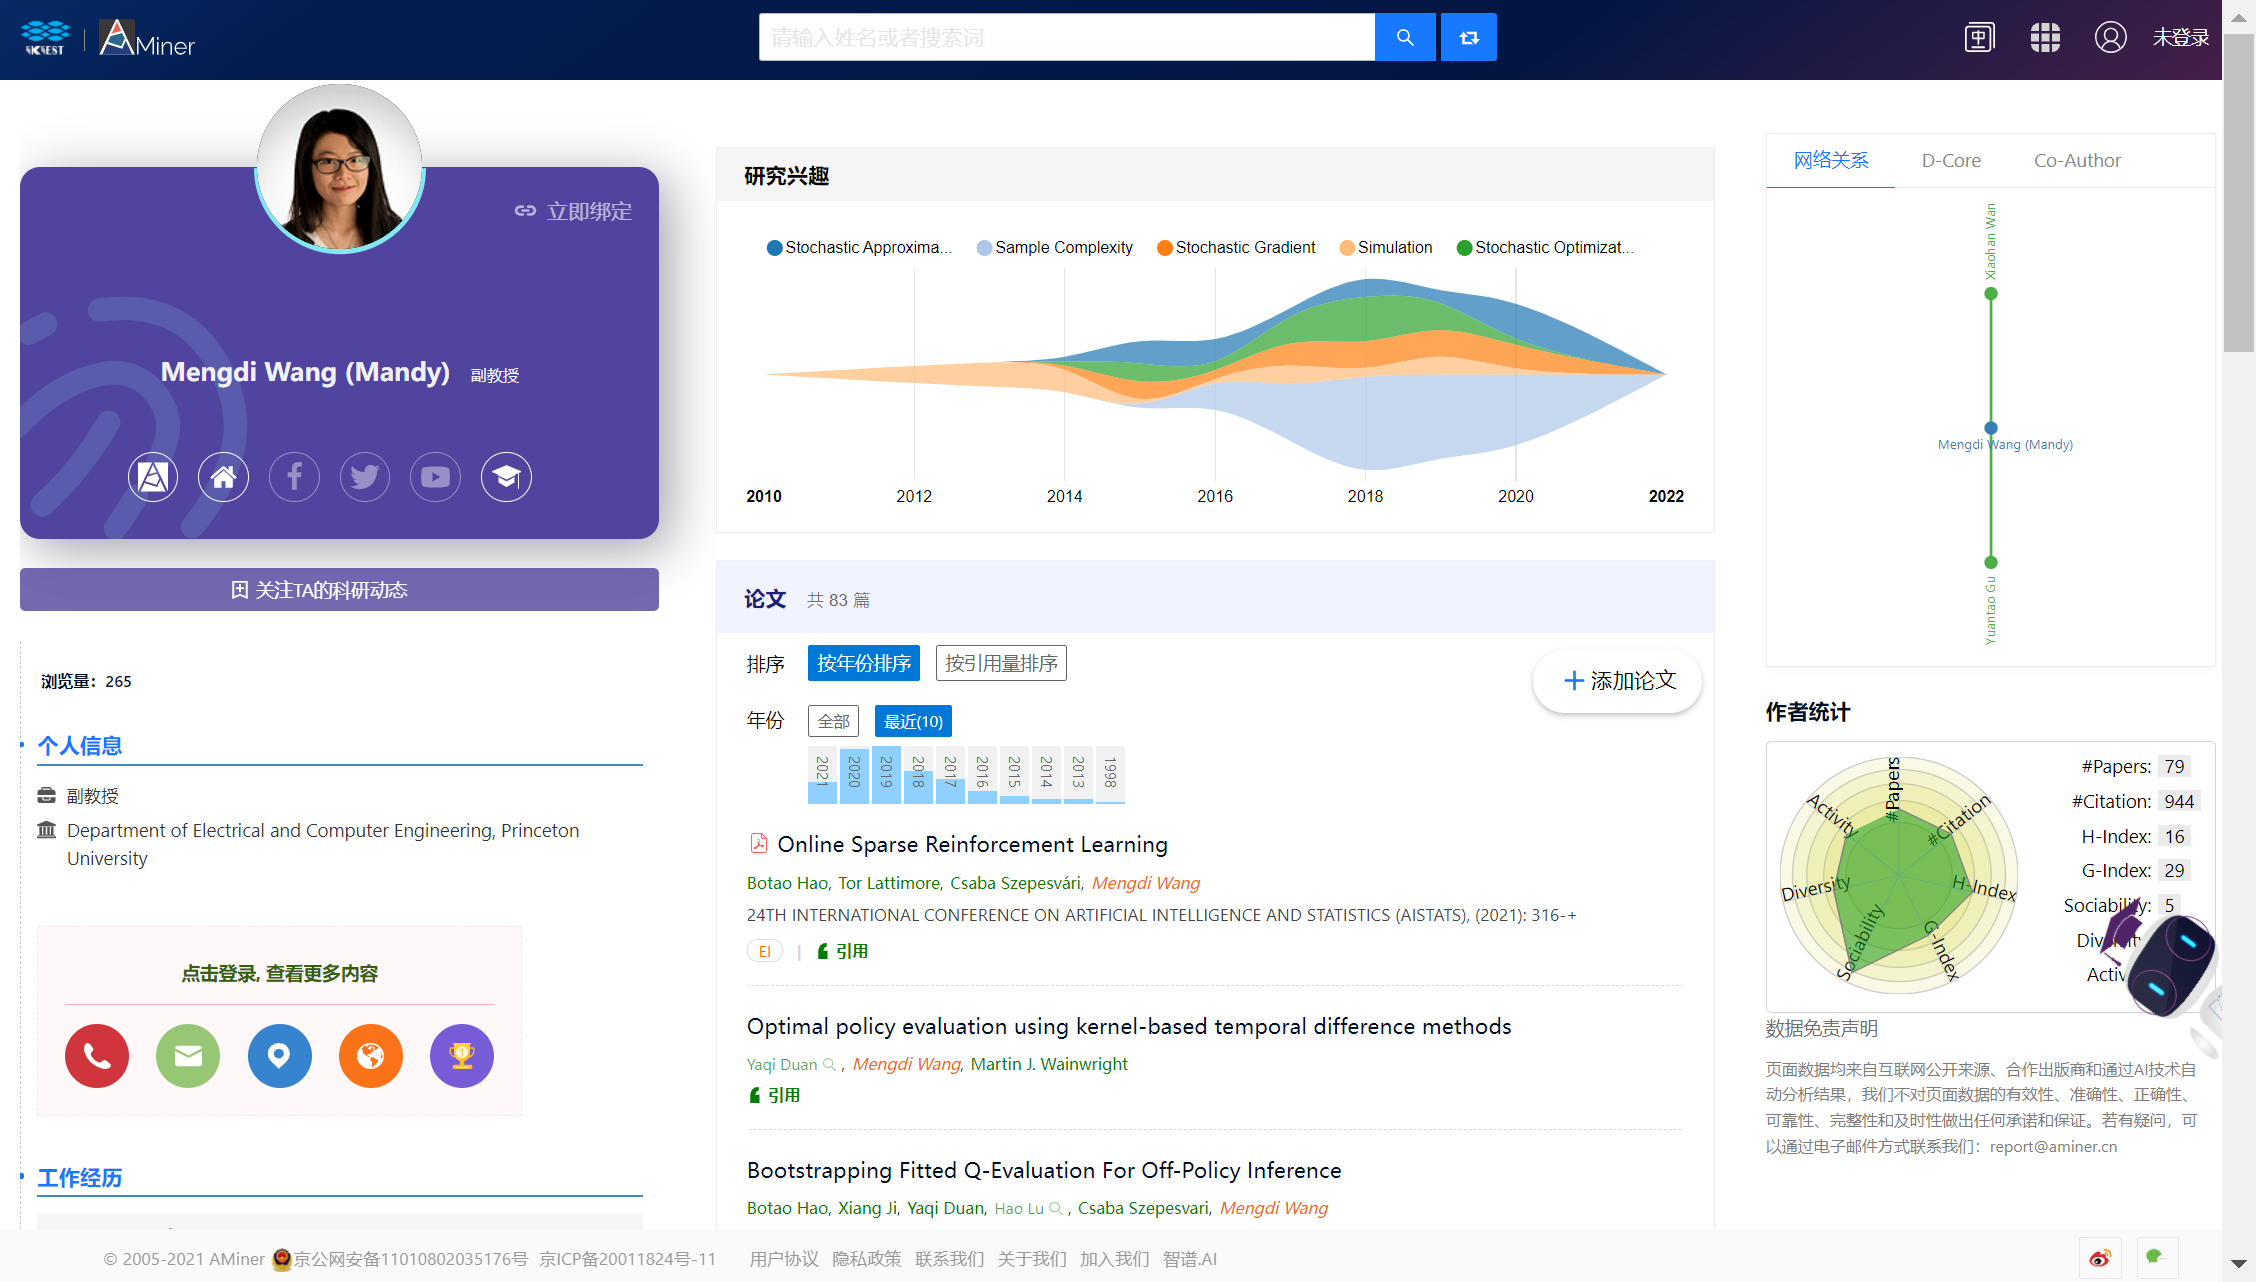Select the 全部 year filter
This screenshot has height=1282, width=2256.
click(833, 721)
